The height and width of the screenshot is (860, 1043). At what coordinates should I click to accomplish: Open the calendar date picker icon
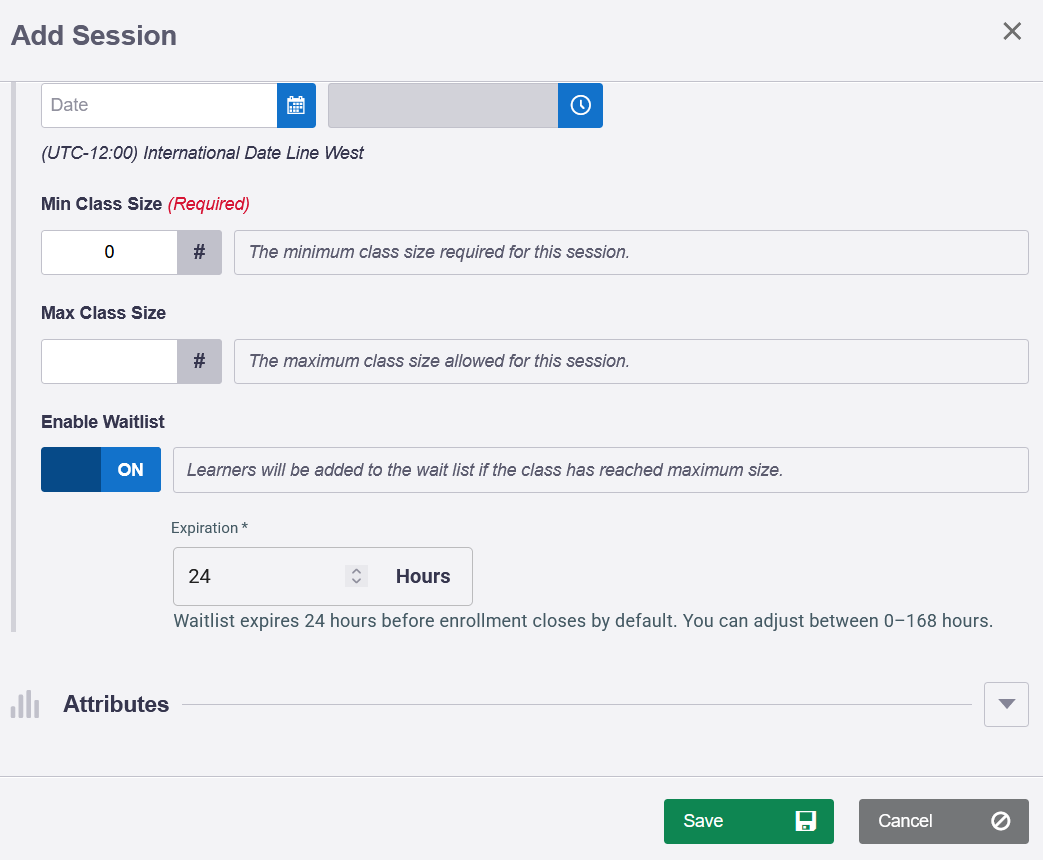295,105
